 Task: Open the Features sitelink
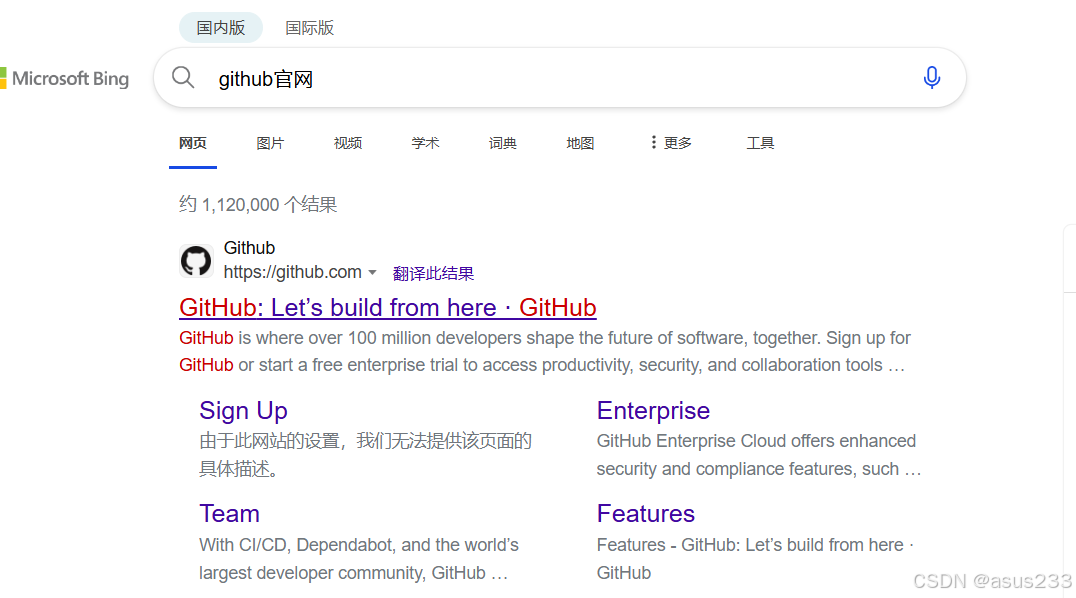646,514
